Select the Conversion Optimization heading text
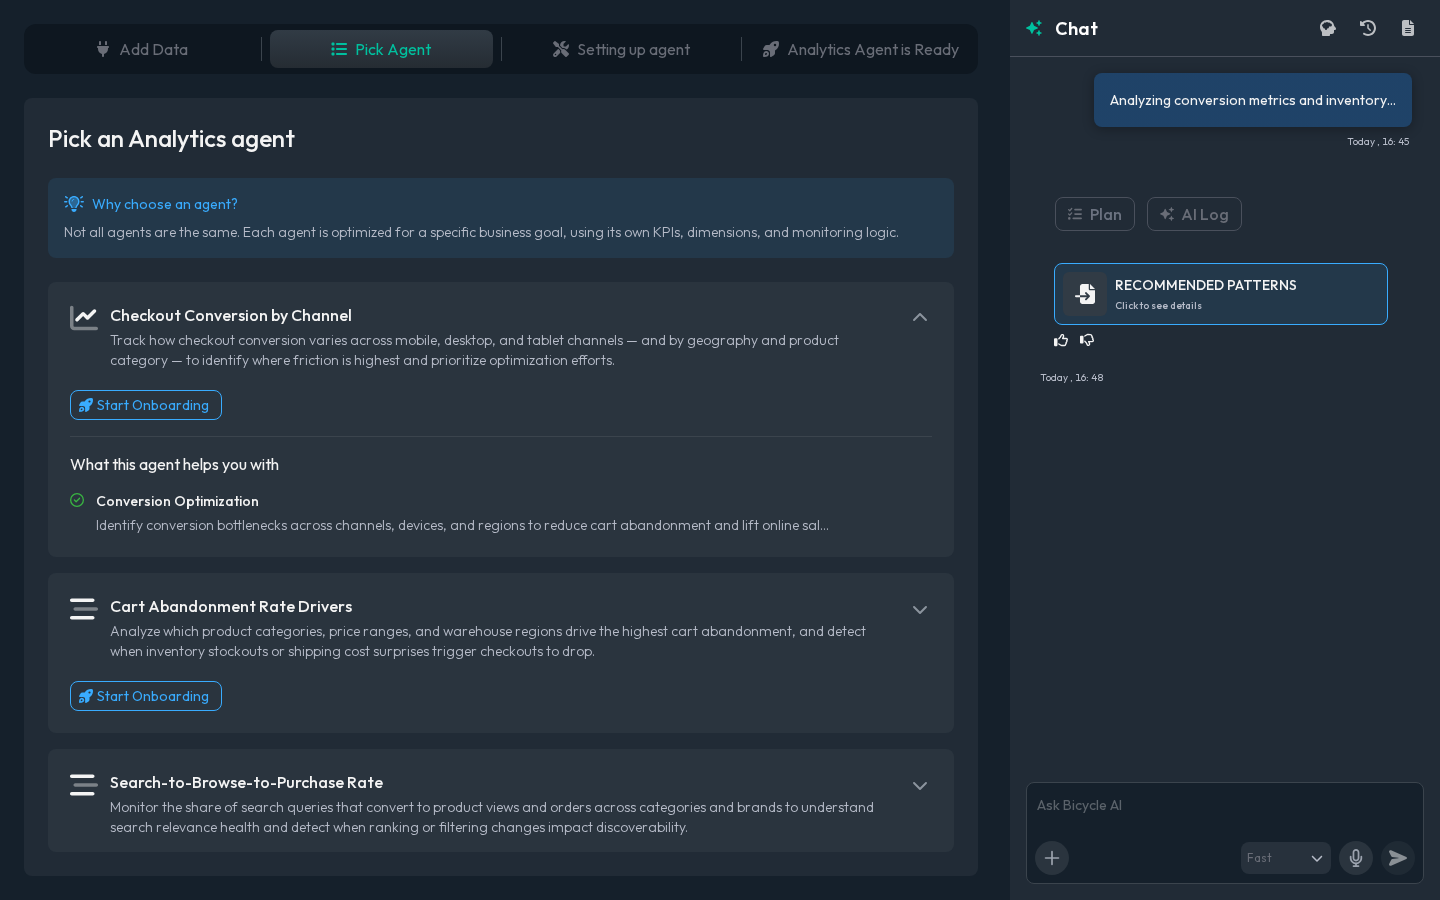 point(177,501)
